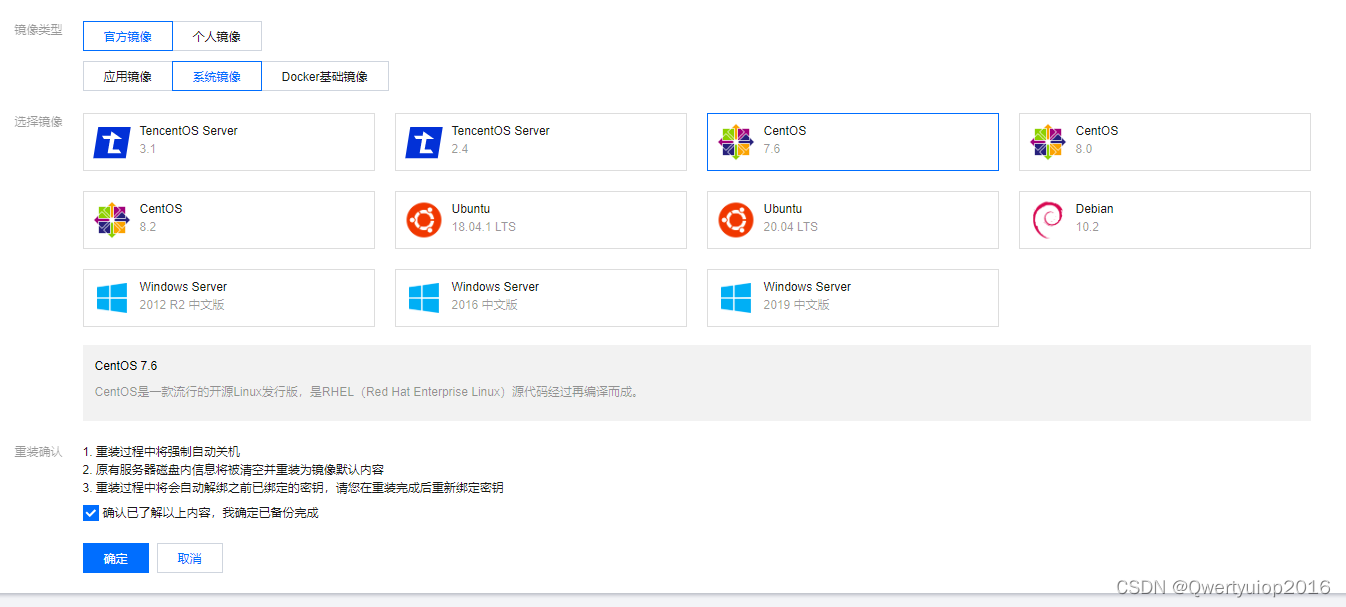Click the 镜像类型 label
1346x607 pixels.
point(38,30)
